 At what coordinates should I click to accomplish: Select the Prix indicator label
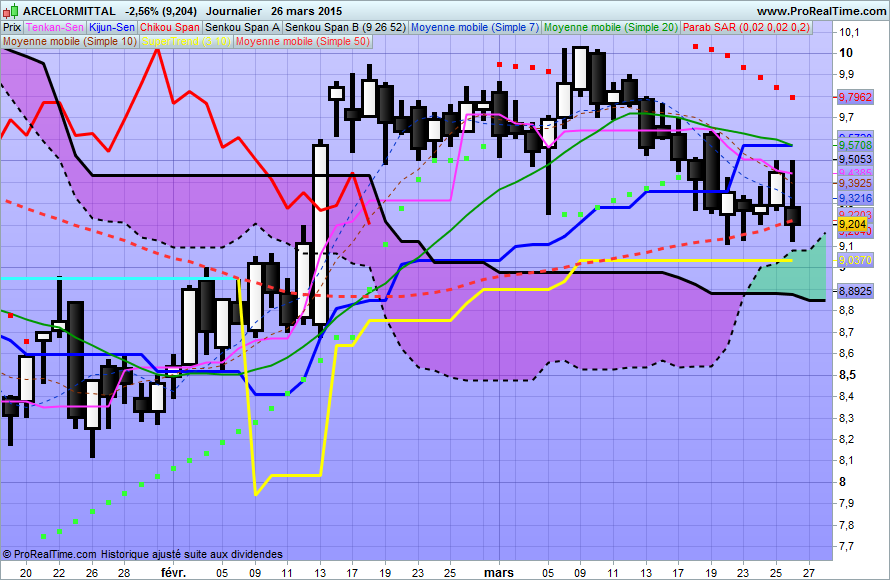point(12,27)
